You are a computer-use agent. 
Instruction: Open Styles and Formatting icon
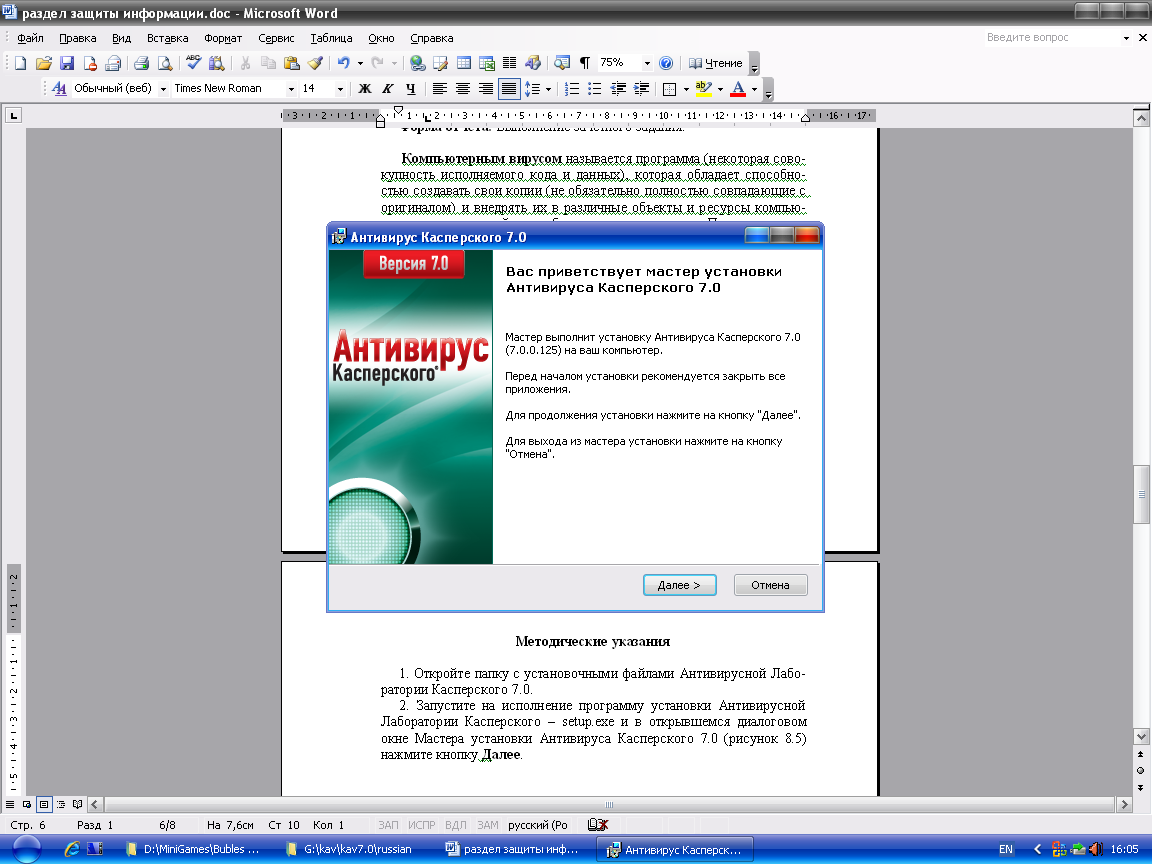click(x=60, y=89)
